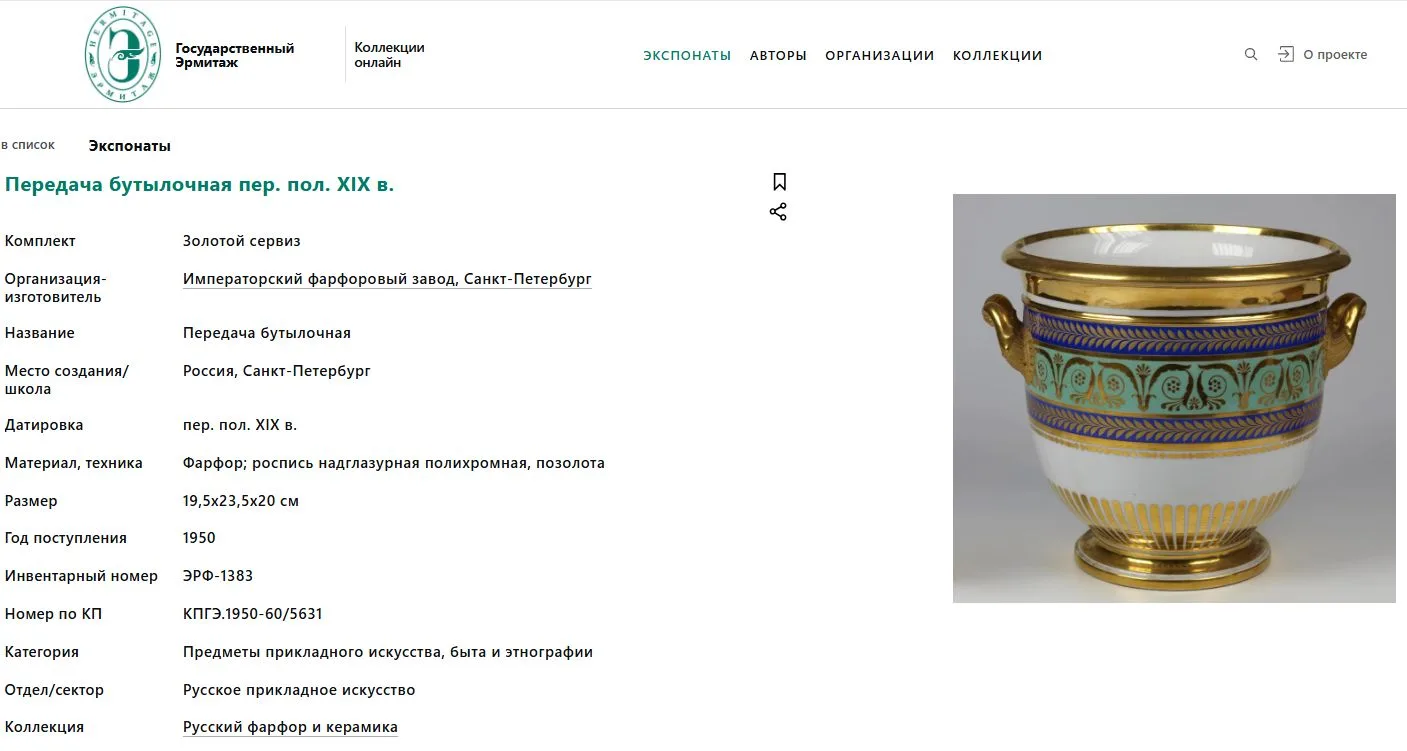This screenshot has width=1407, height=751.
Task: Click the login arrow icon
Action: (x=1286, y=55)
